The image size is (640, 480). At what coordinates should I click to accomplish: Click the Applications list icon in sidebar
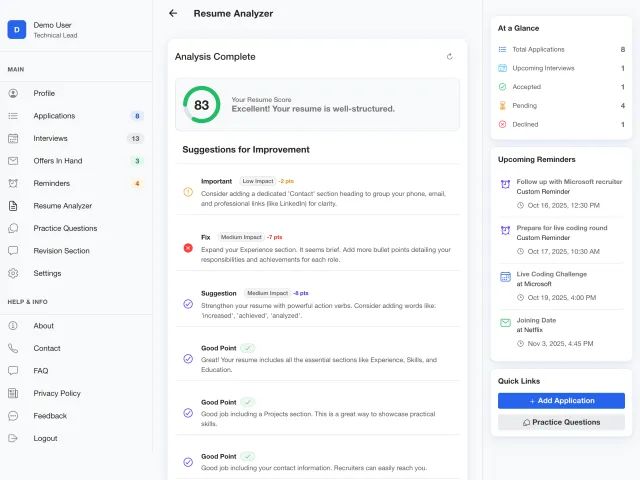pyautogui.click(x=13, y=116)
